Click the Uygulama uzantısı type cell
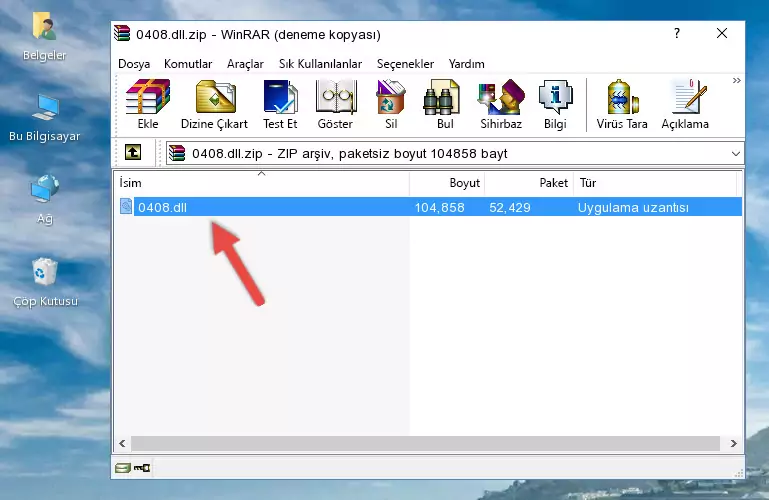The image size is (769, 500). click(633, 207)
